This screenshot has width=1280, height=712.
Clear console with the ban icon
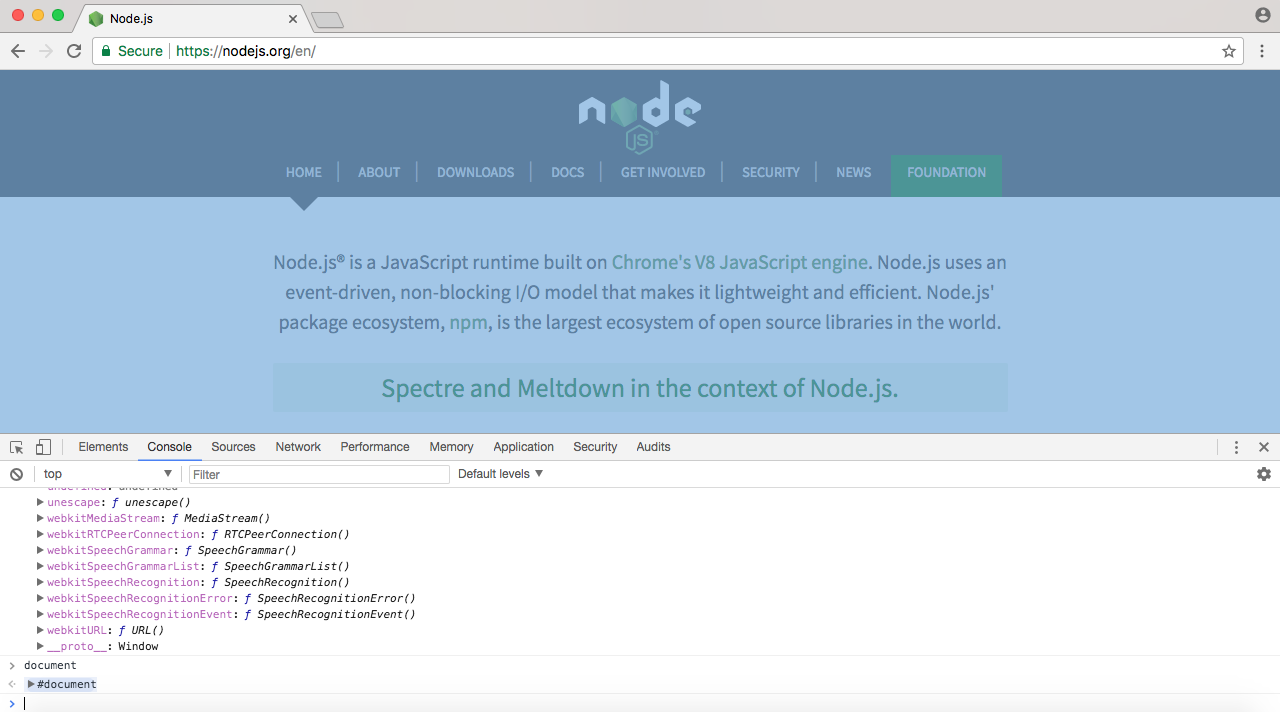(16, 474)
